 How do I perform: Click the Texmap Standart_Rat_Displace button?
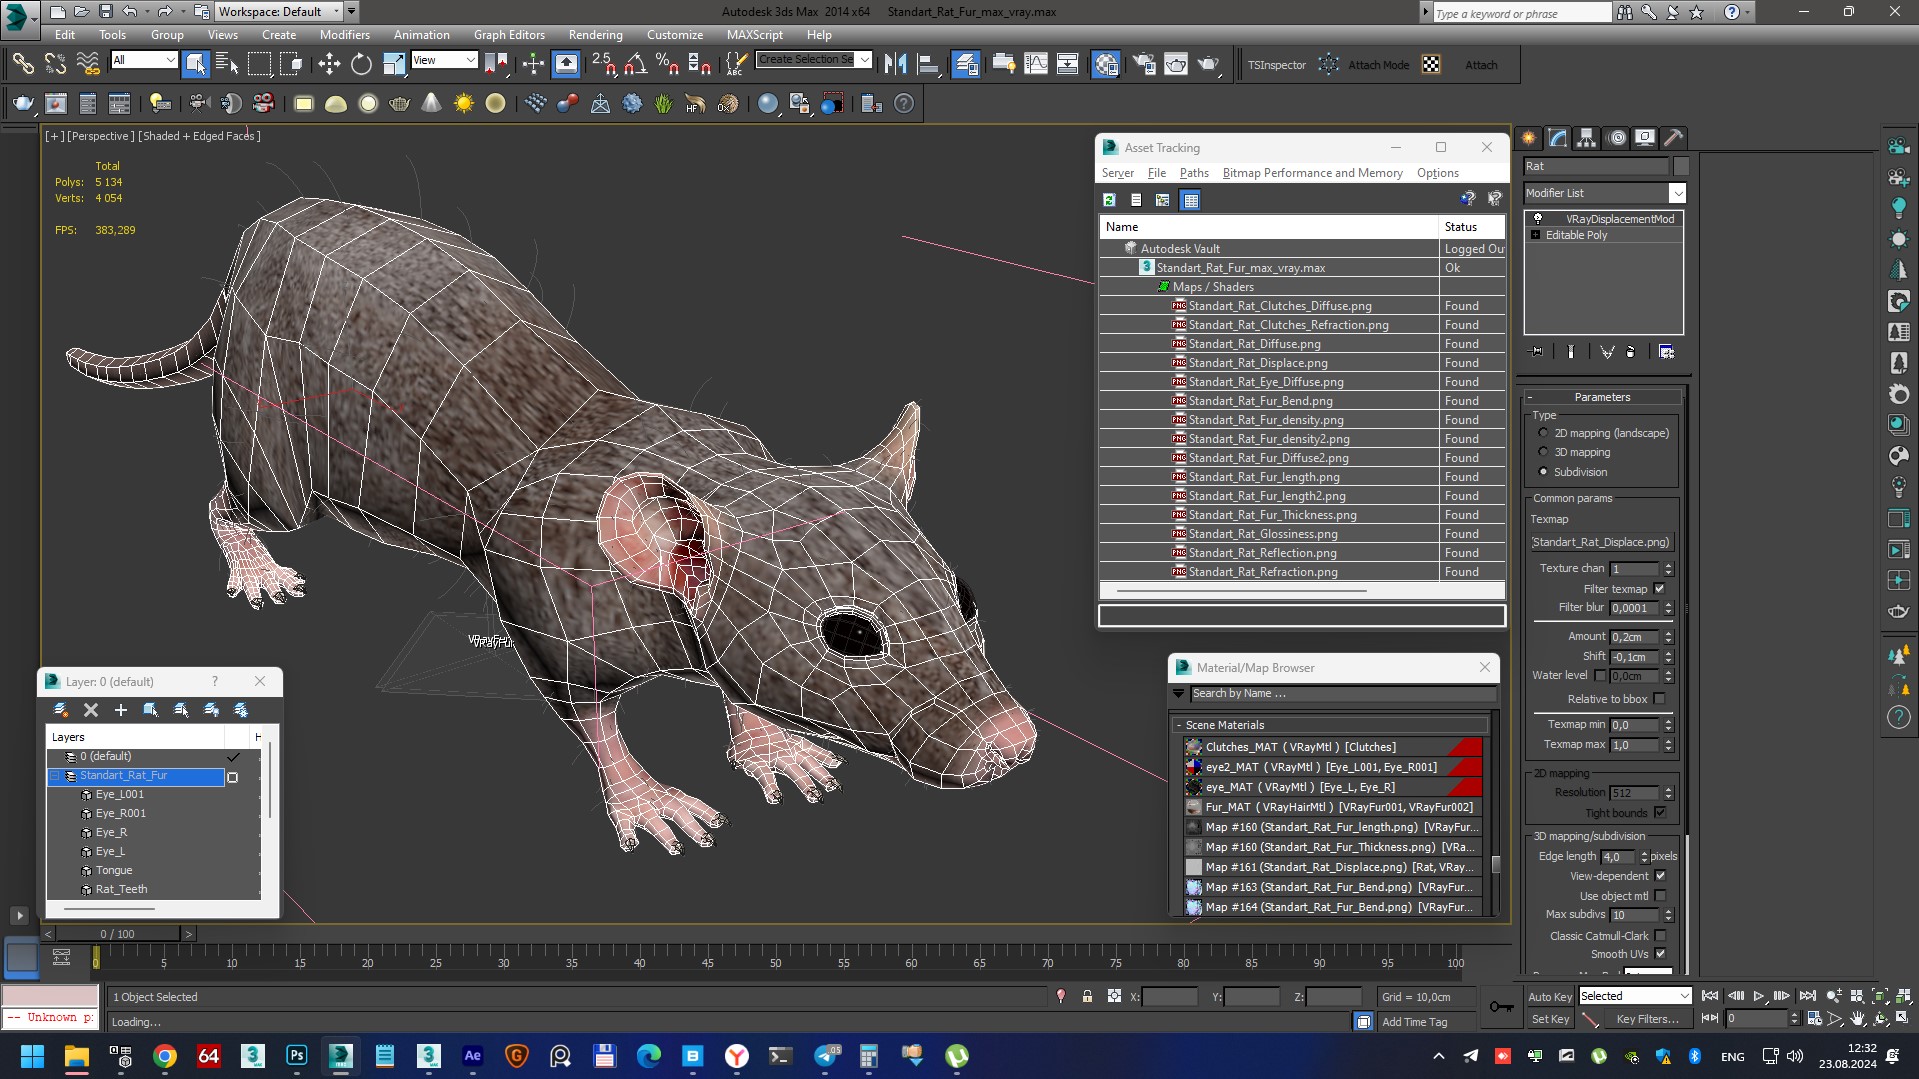click(1601, 543)
